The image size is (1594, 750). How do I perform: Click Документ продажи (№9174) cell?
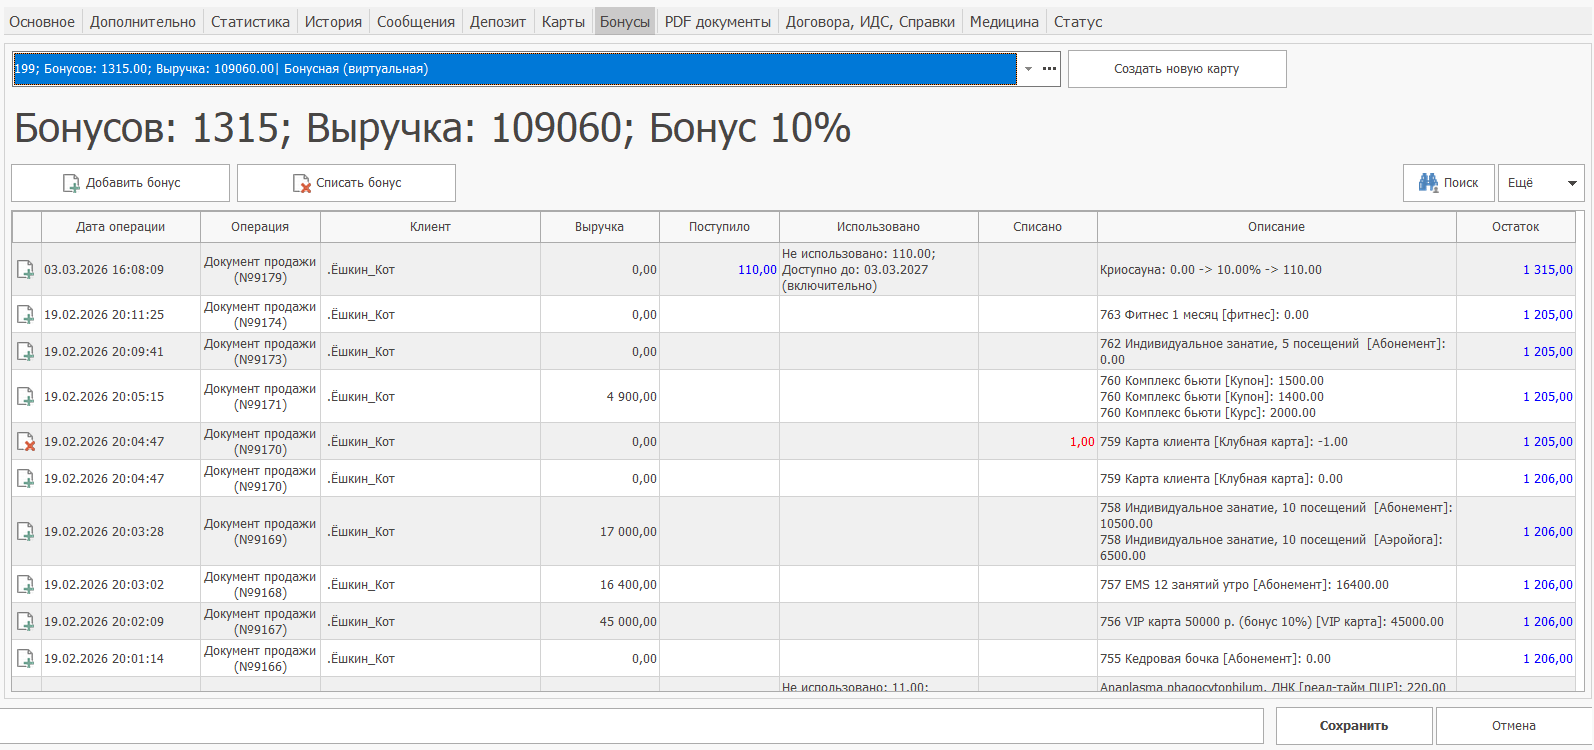coord(260,315)
